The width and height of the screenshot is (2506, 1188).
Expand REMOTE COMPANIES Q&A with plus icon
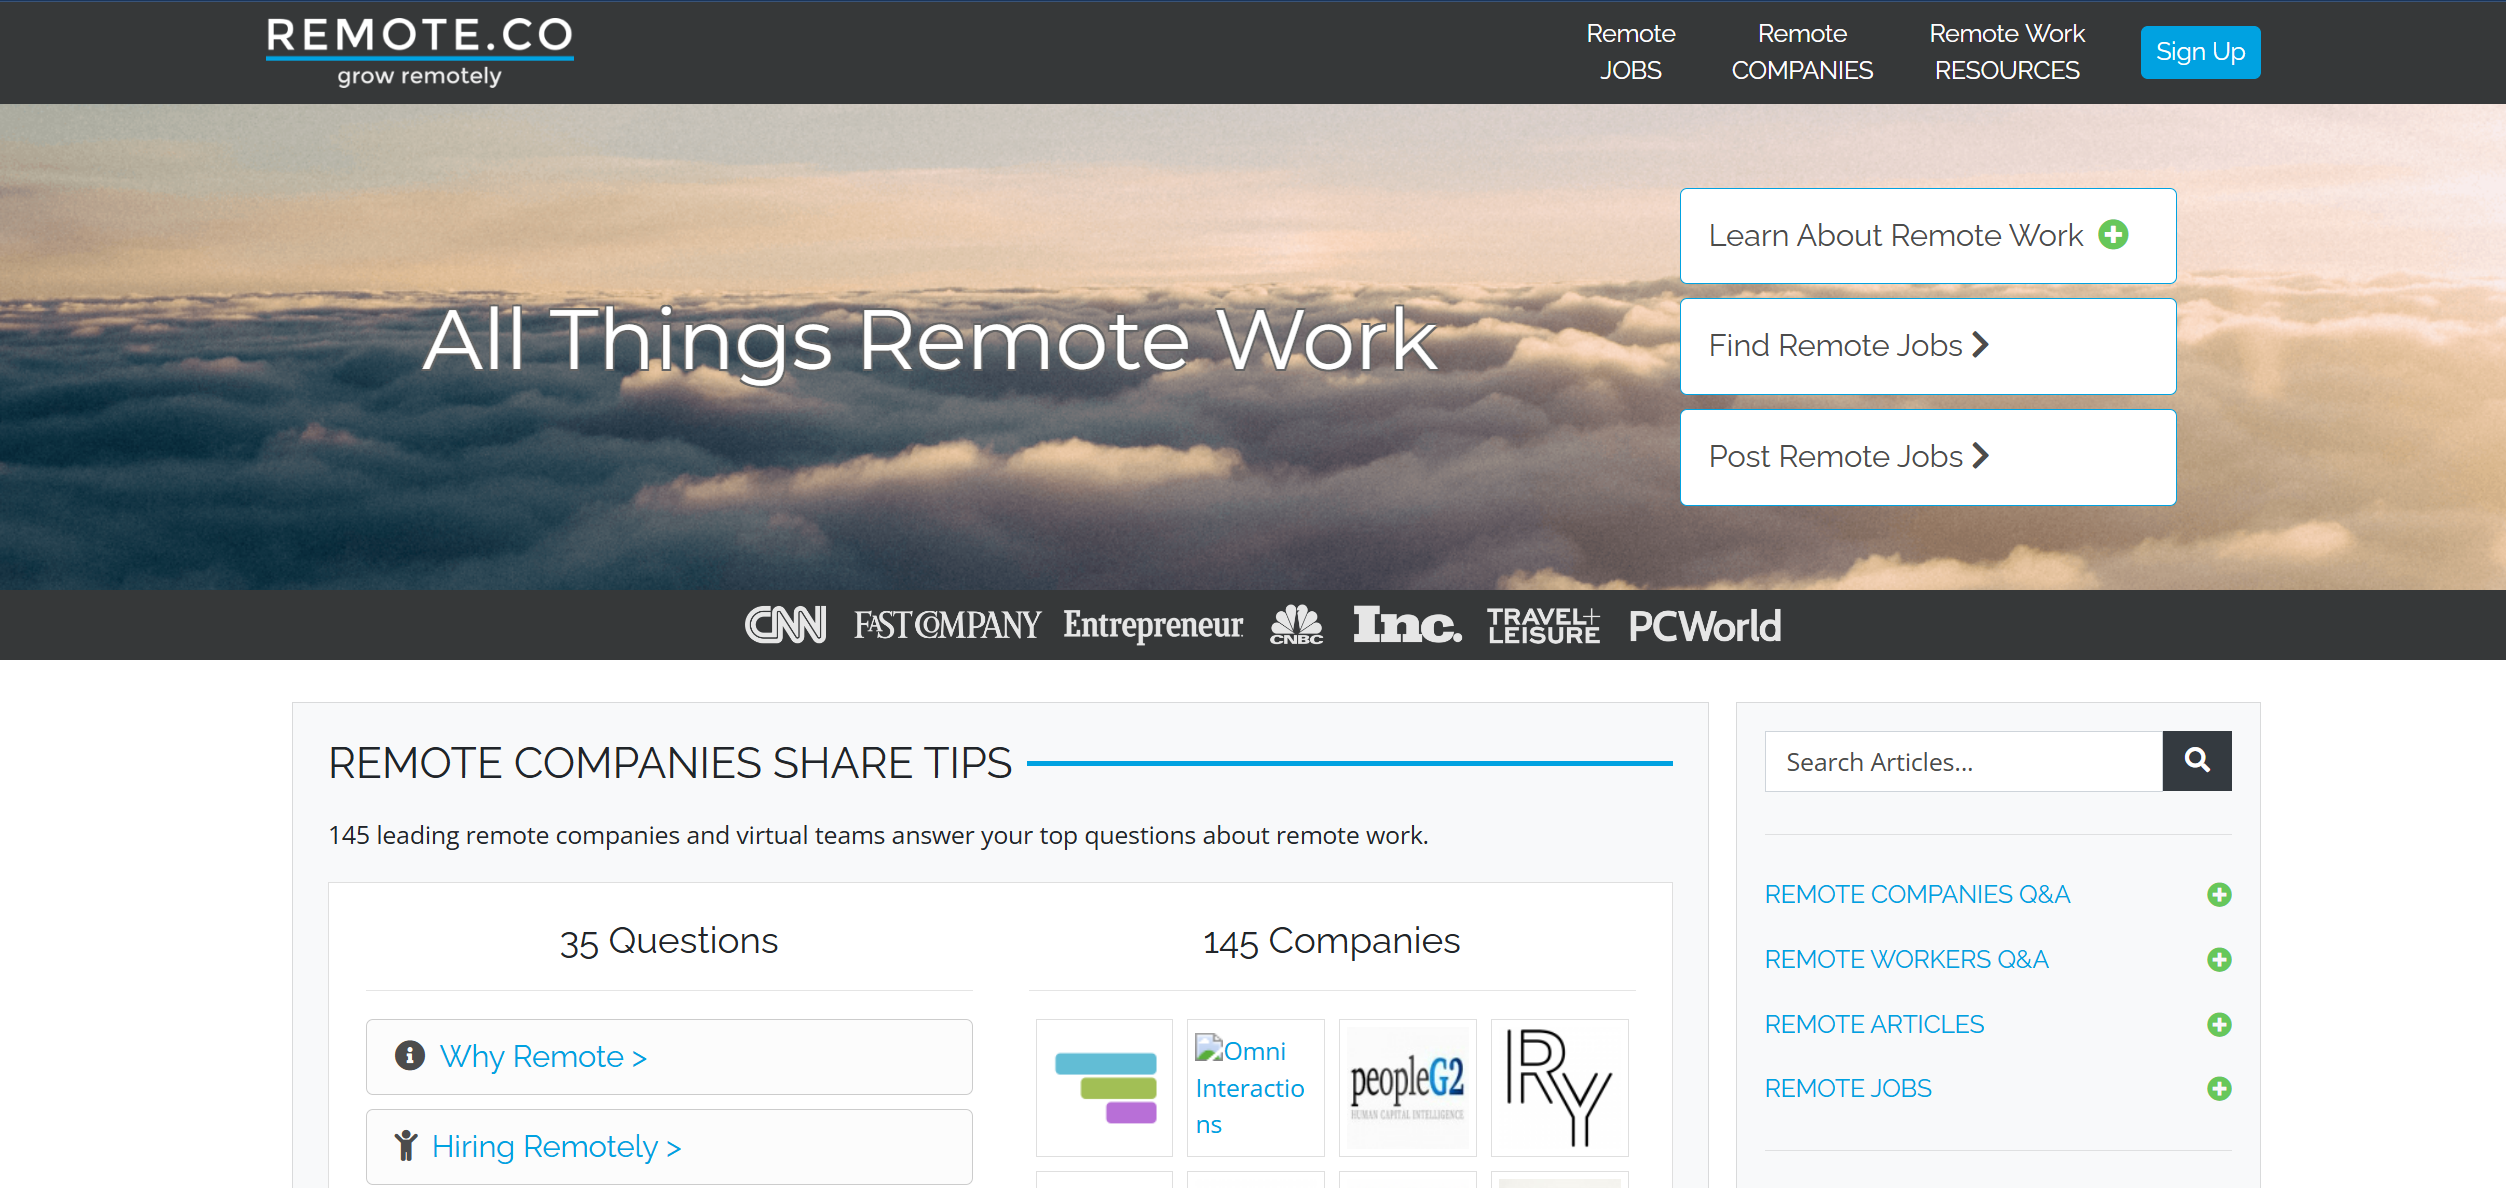[x=2219, y=895]
